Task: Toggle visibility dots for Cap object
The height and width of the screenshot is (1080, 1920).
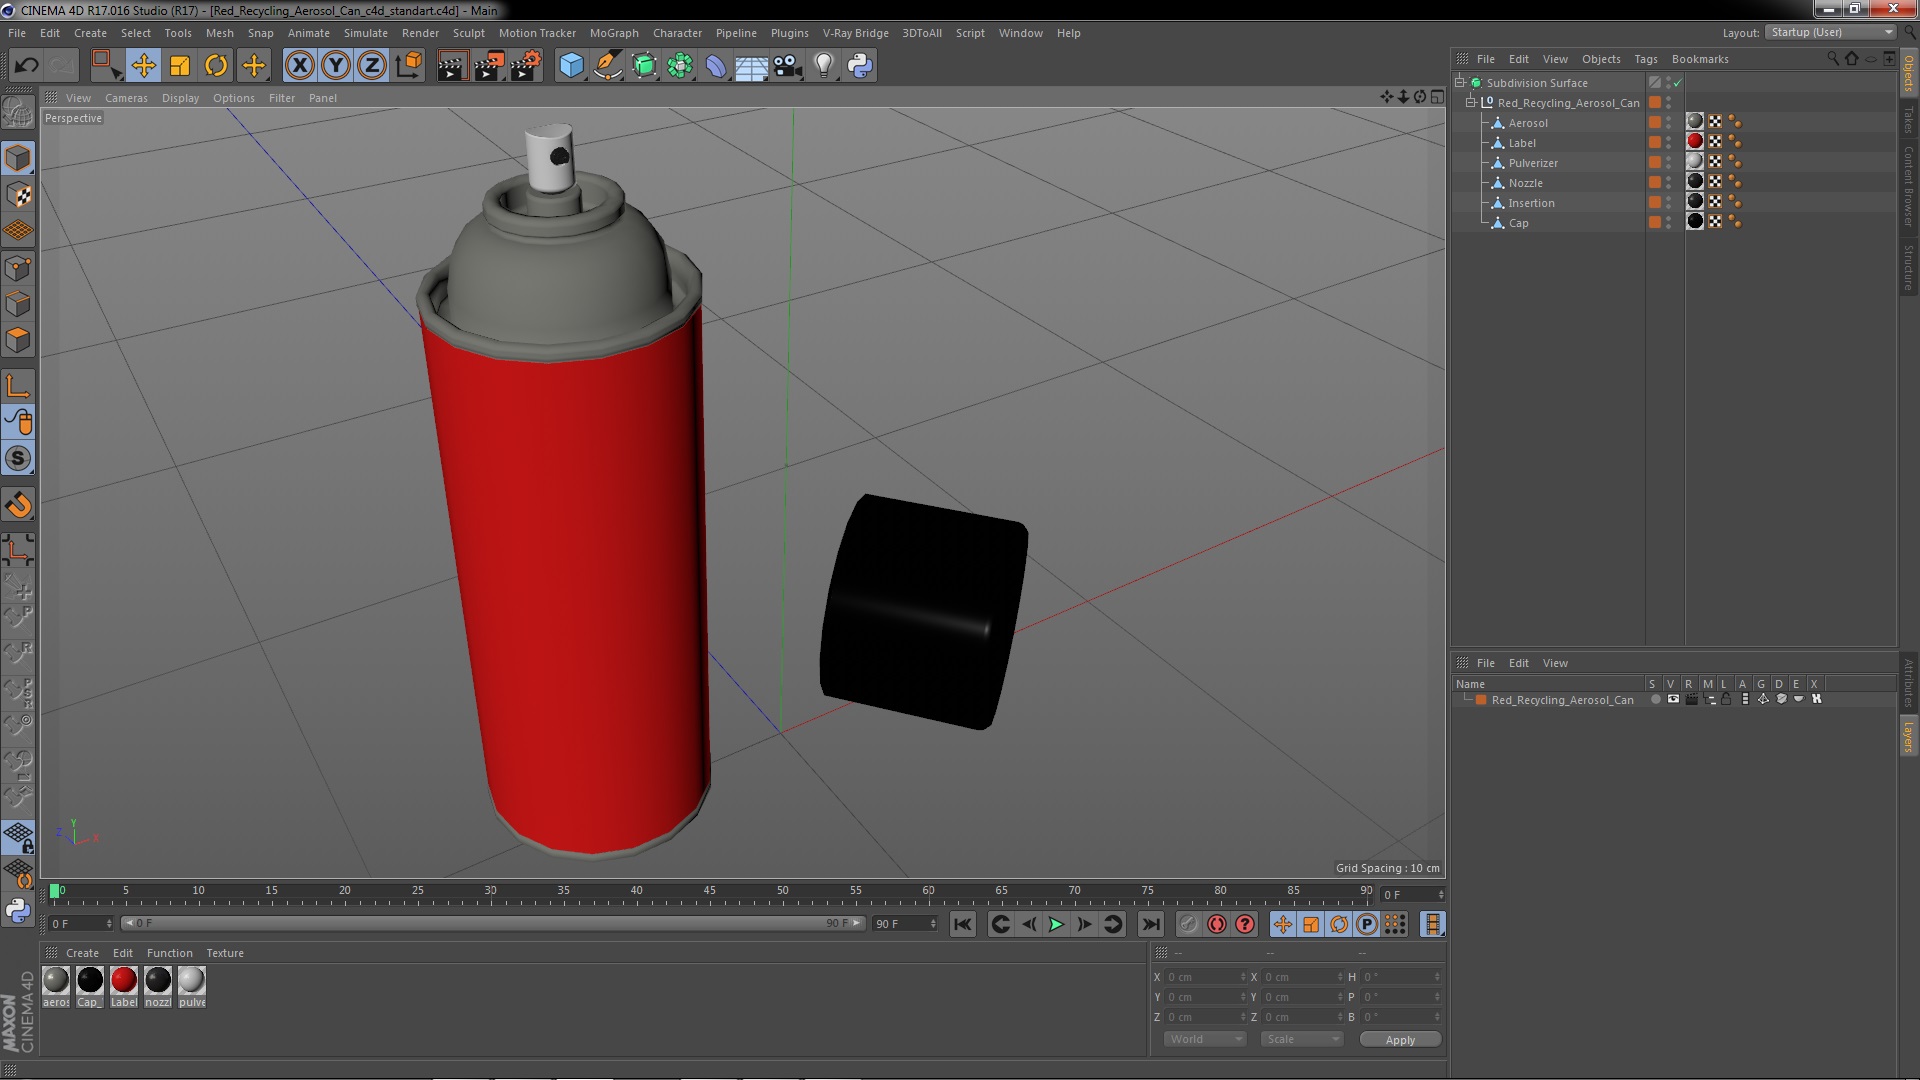Action: [x=1668, y=223]
